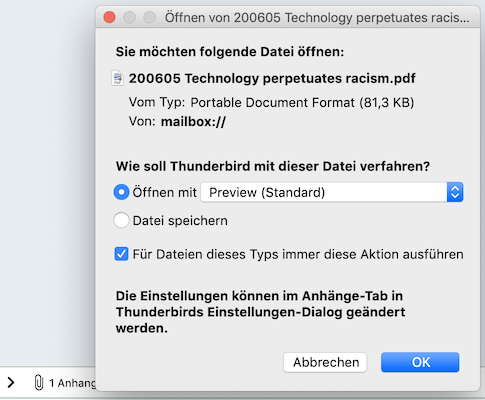Click the filename '200605 Technology perpetuates racism.pdf'
This screenshot has height=400, width=485.
click(x=272, y=79)
